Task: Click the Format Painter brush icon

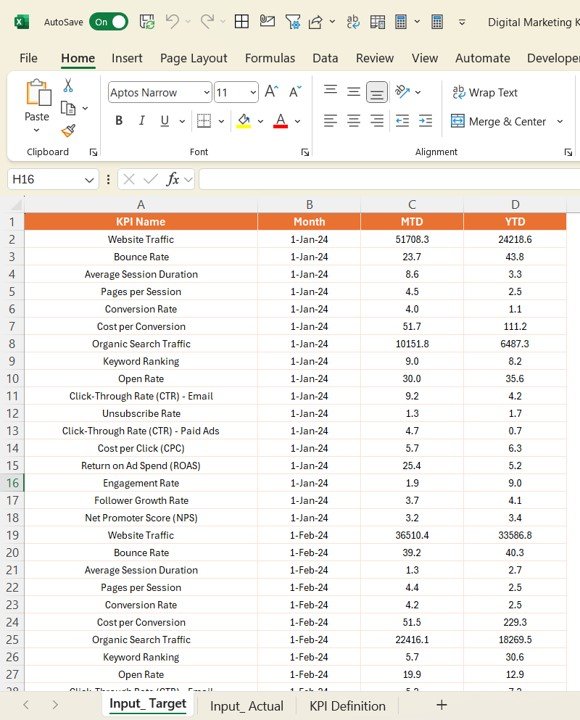Action: coord(68,131)
